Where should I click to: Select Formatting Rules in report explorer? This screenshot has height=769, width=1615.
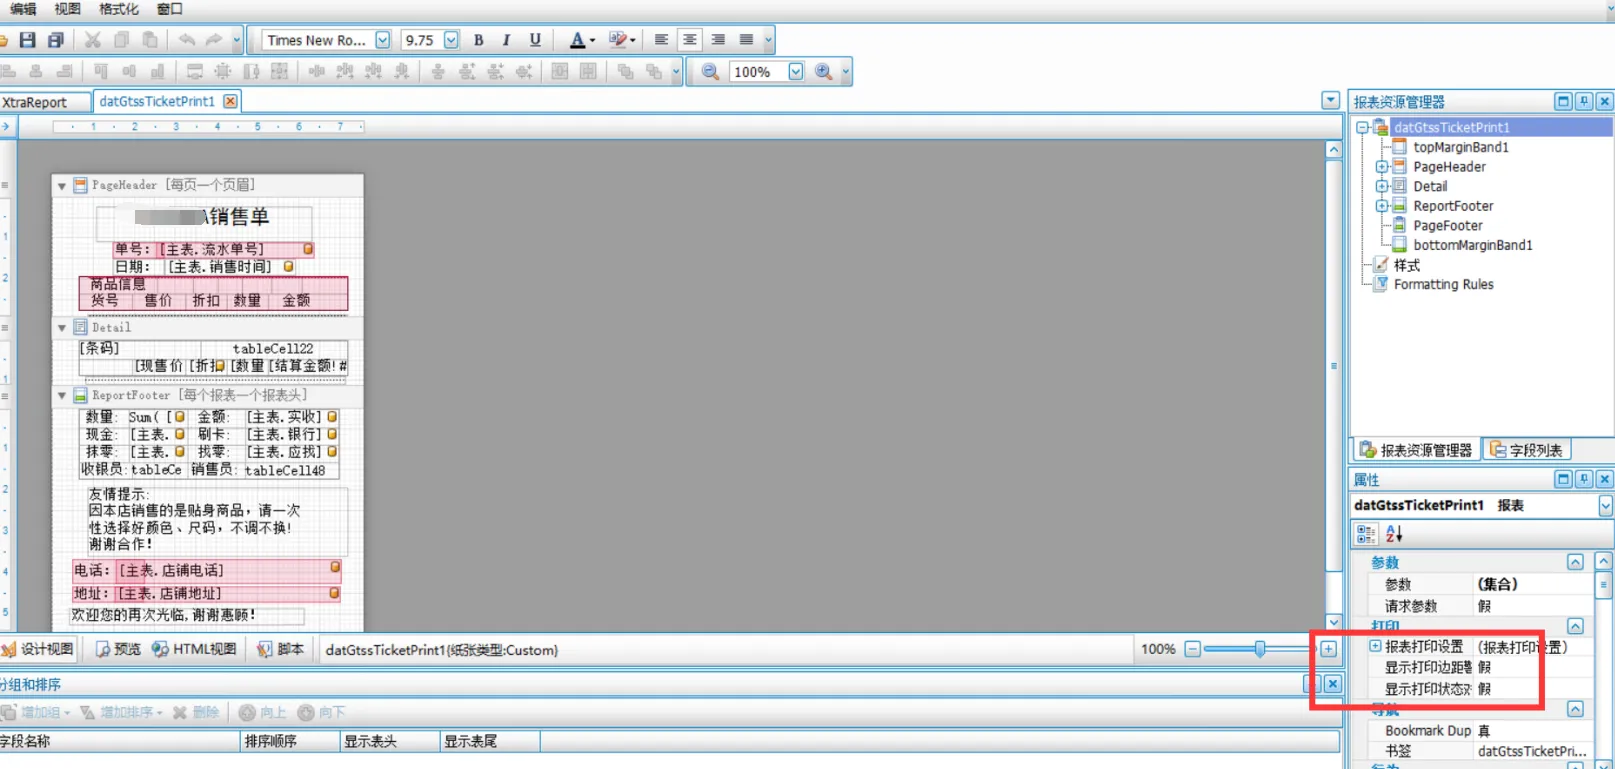point(1443,284)
